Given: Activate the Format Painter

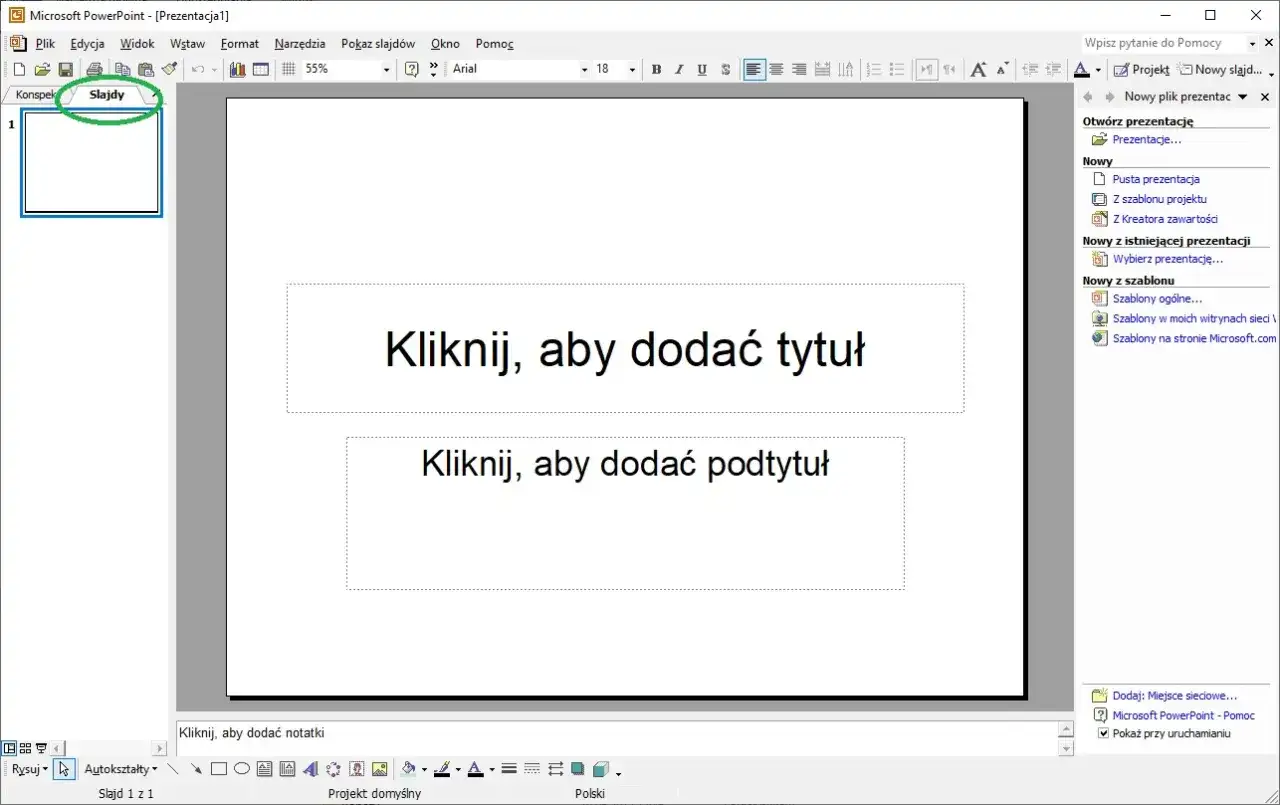Looking at the screenshot, I should [x=169, y=69].
